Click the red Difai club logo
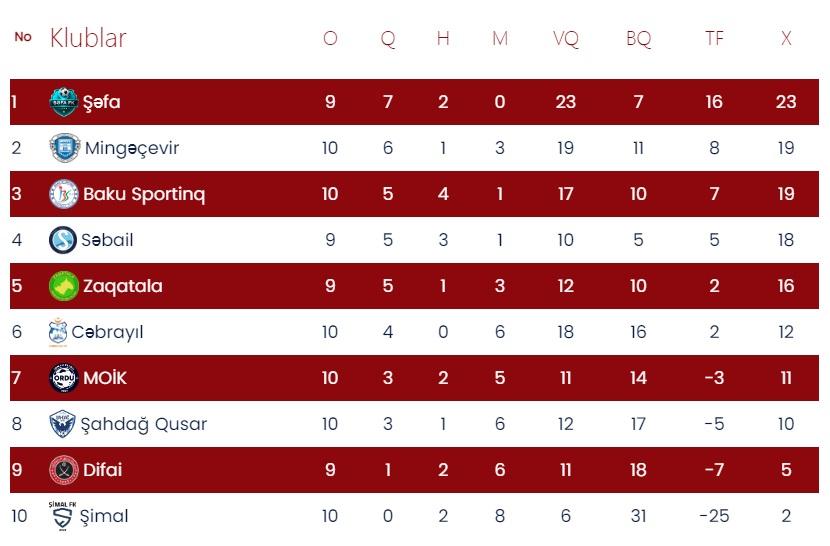 pos(64,470)
